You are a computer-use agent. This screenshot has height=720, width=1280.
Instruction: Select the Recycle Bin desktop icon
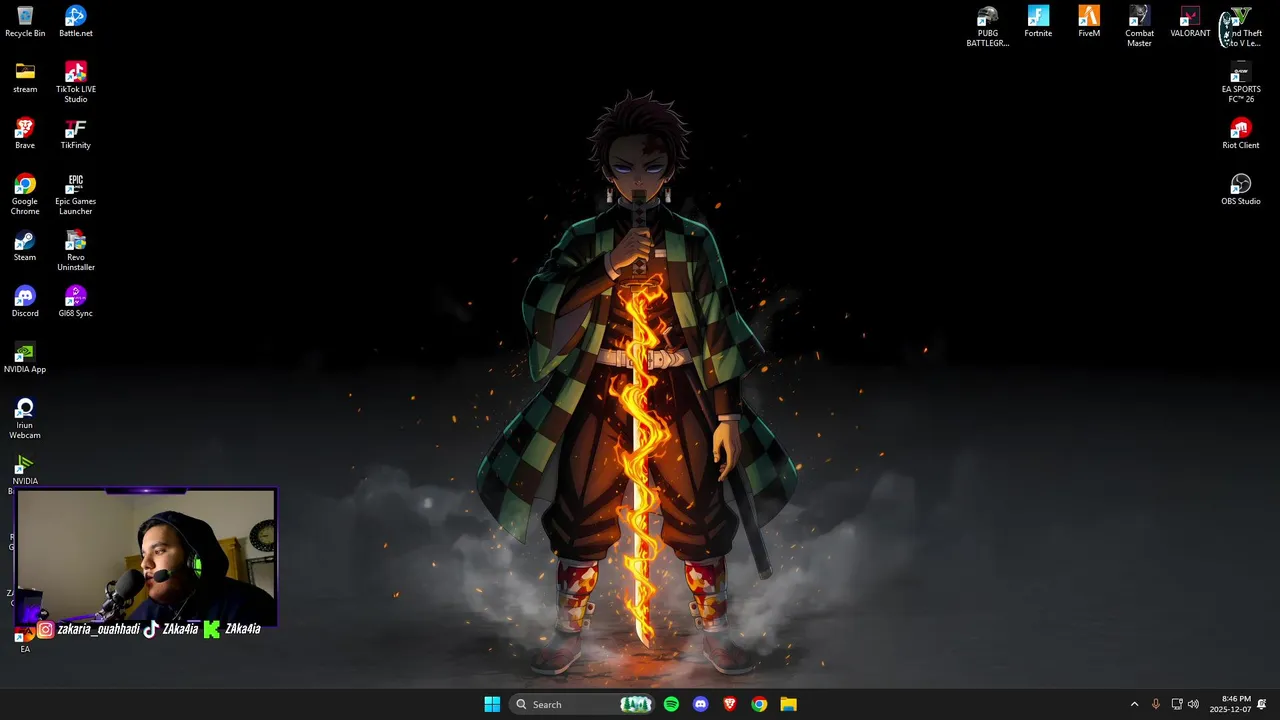[25, 22]
